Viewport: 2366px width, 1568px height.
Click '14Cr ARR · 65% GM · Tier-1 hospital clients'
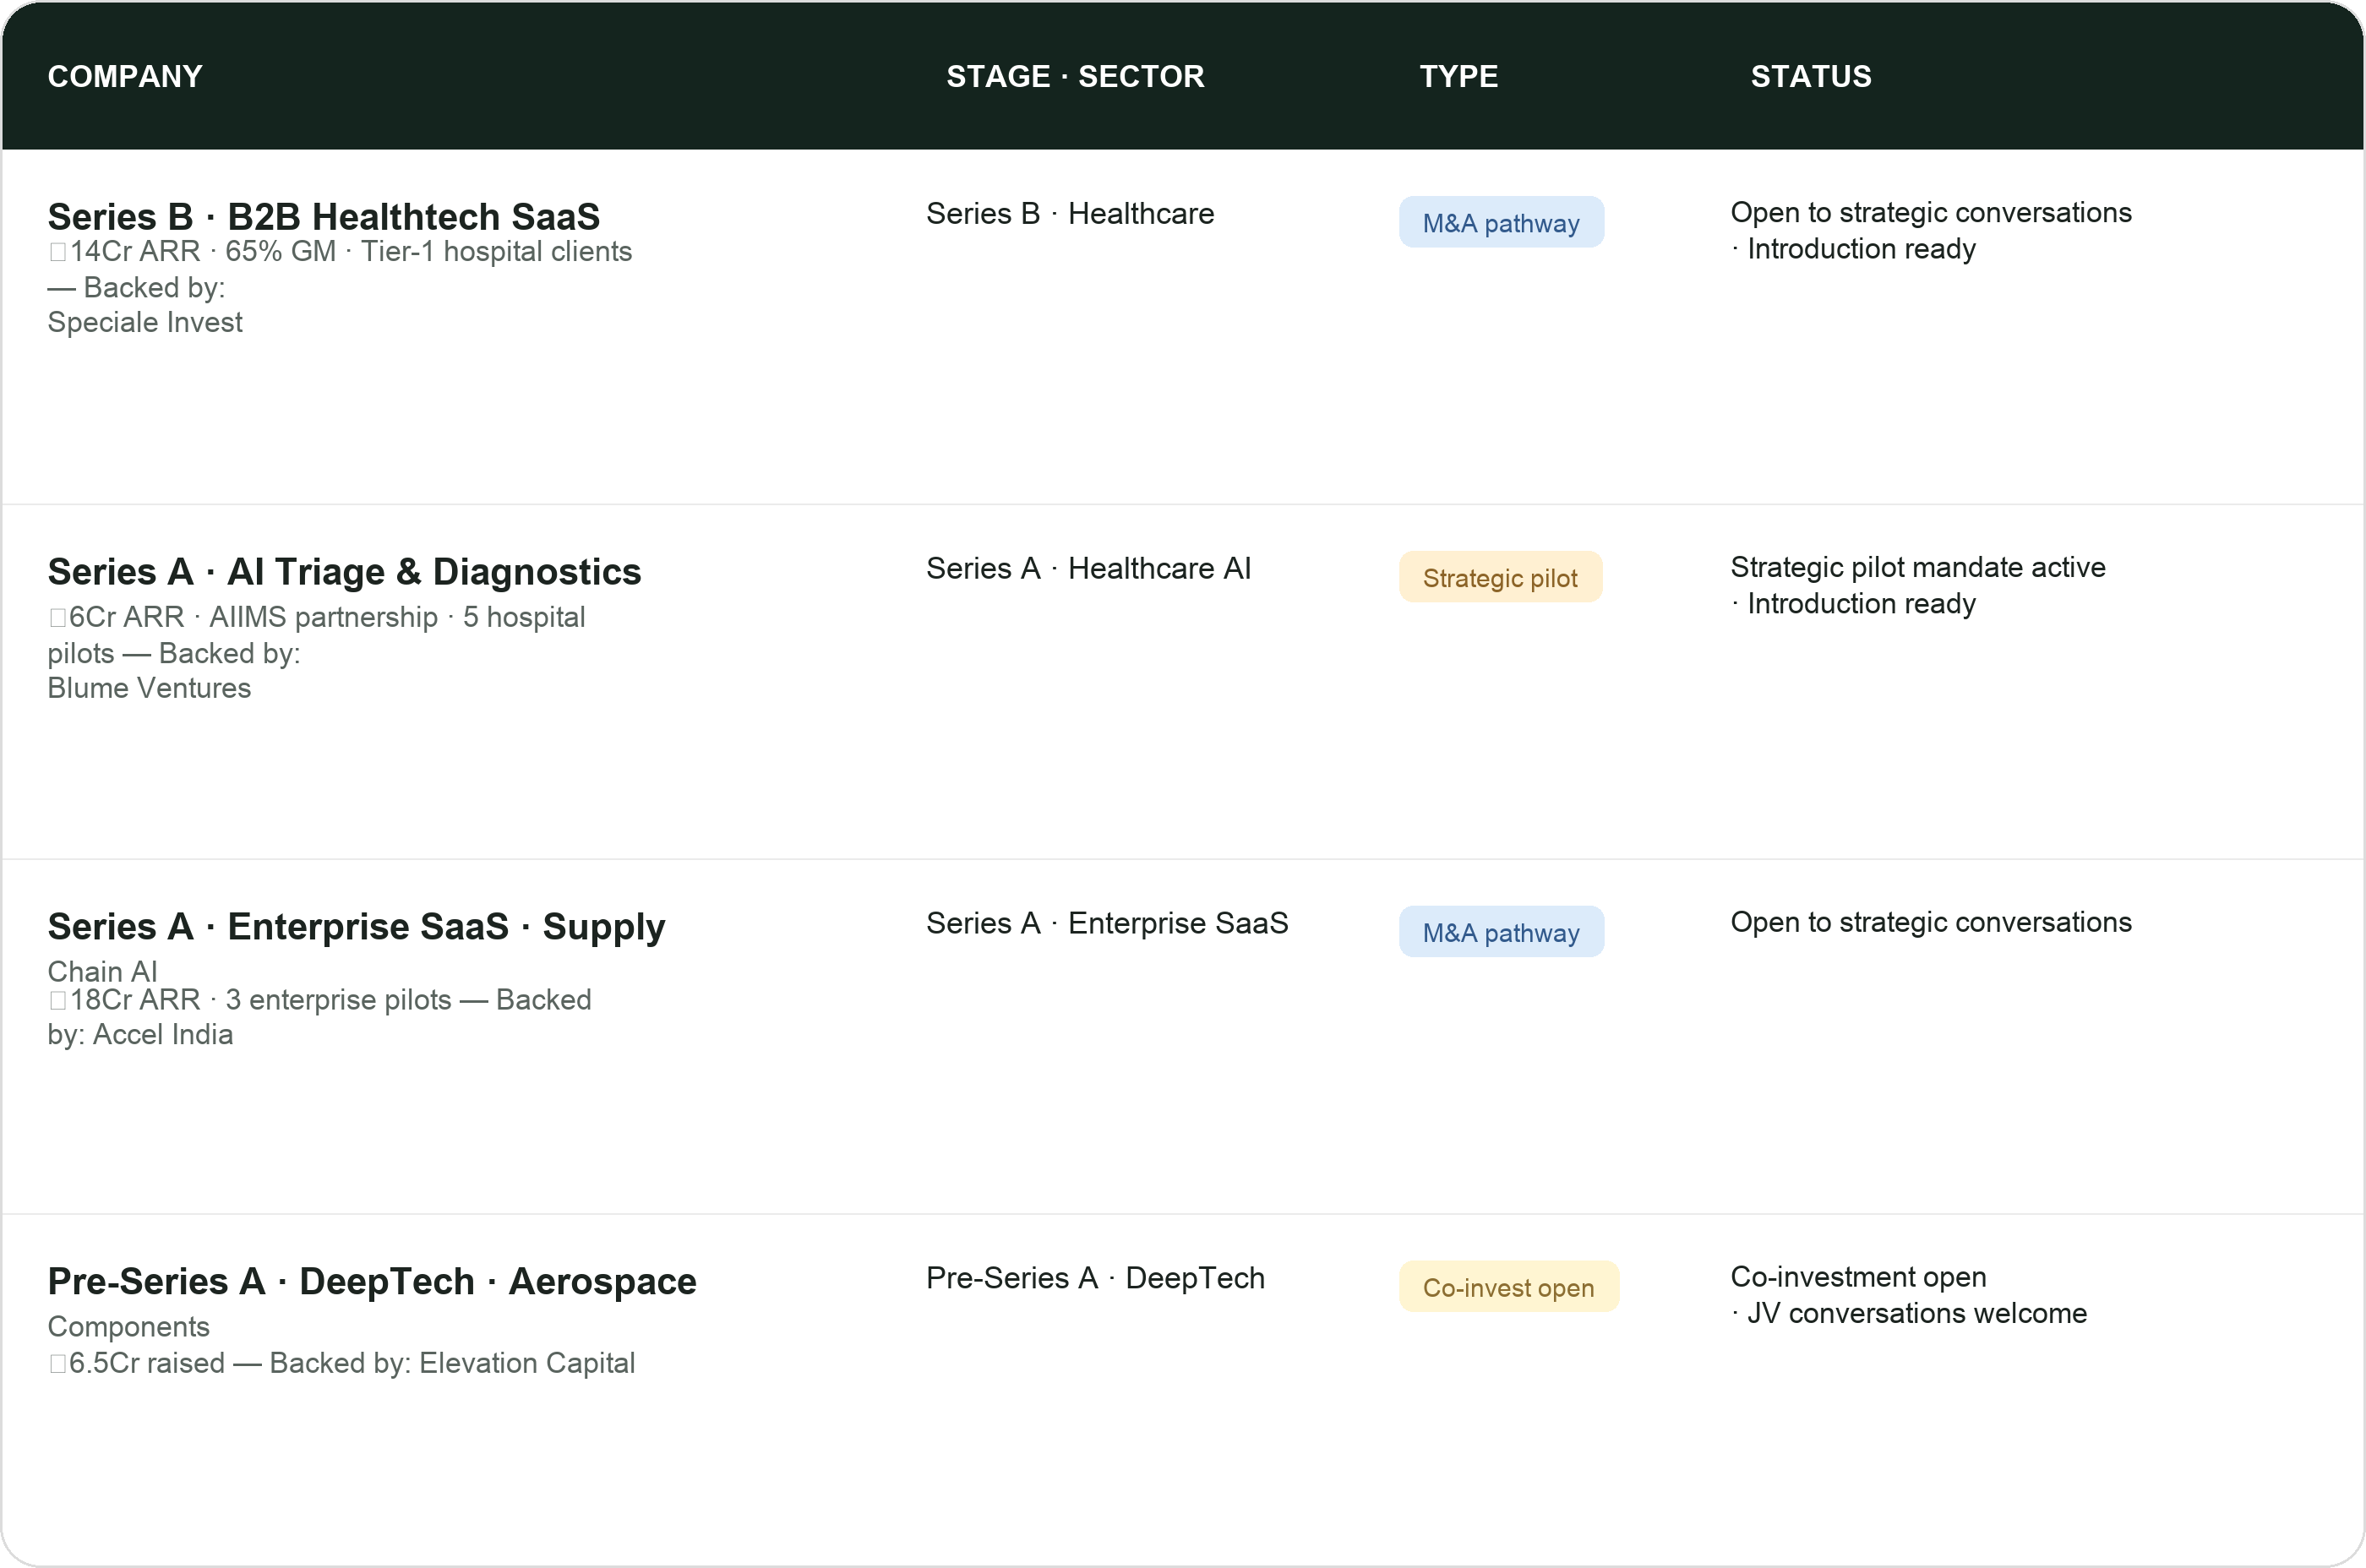pos(340,251)
